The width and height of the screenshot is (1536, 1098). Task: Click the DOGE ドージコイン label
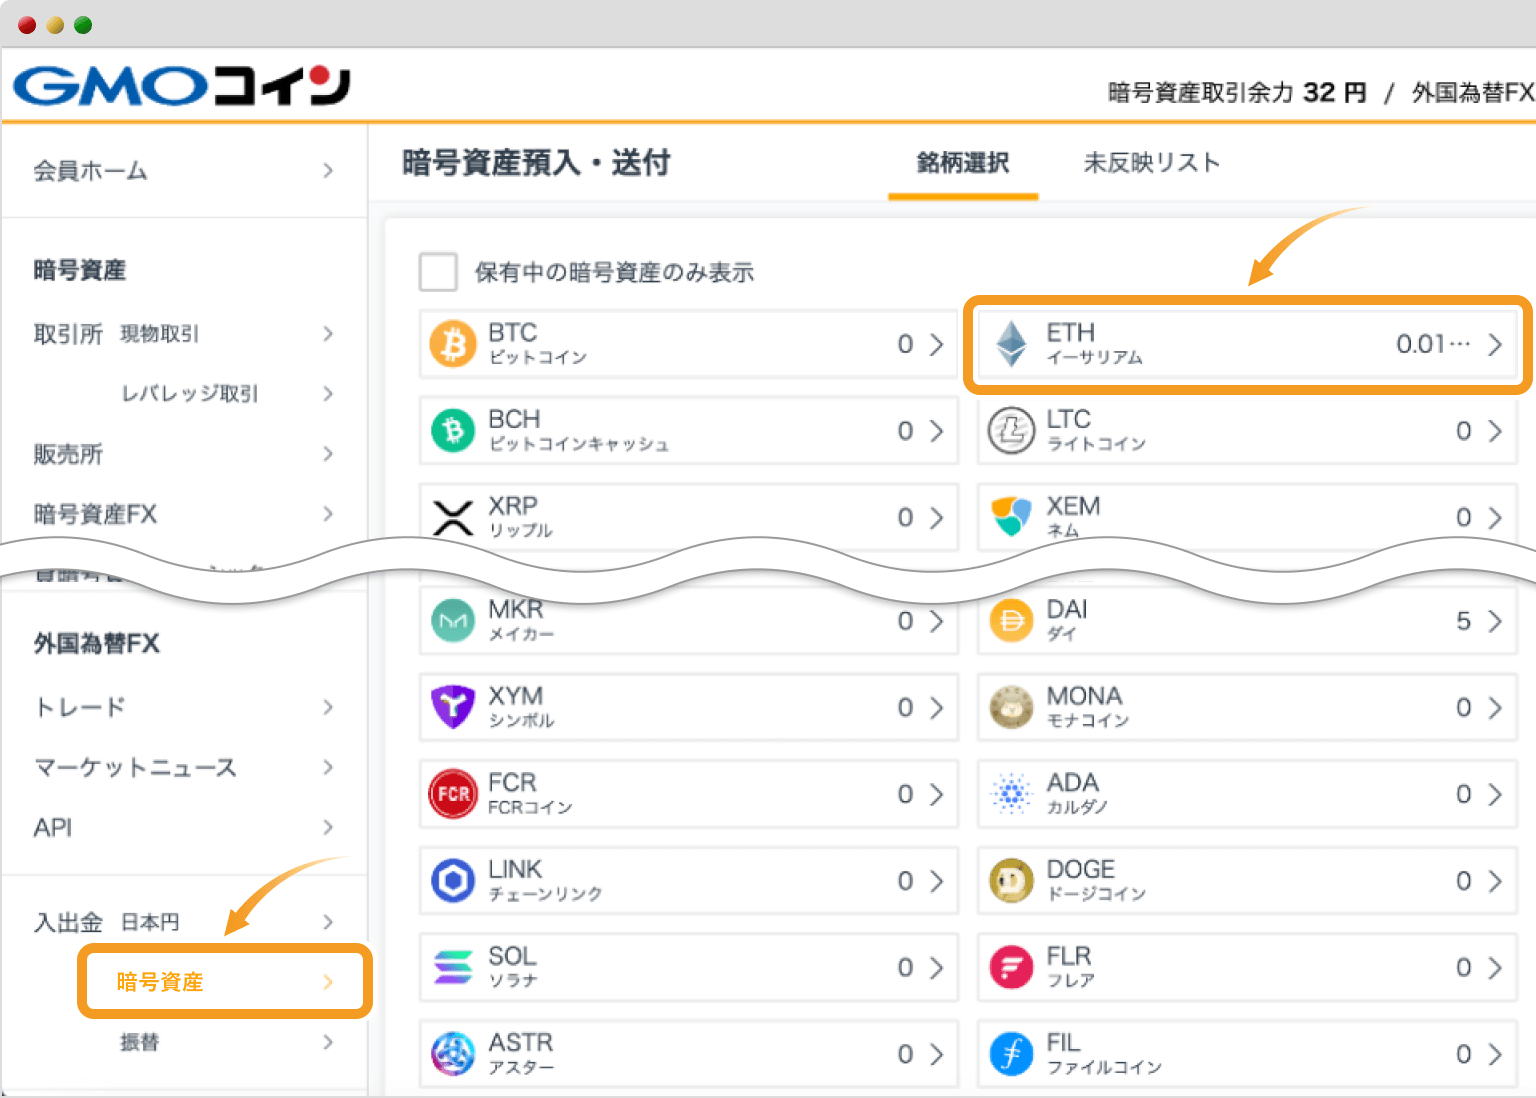[1096, 881]
